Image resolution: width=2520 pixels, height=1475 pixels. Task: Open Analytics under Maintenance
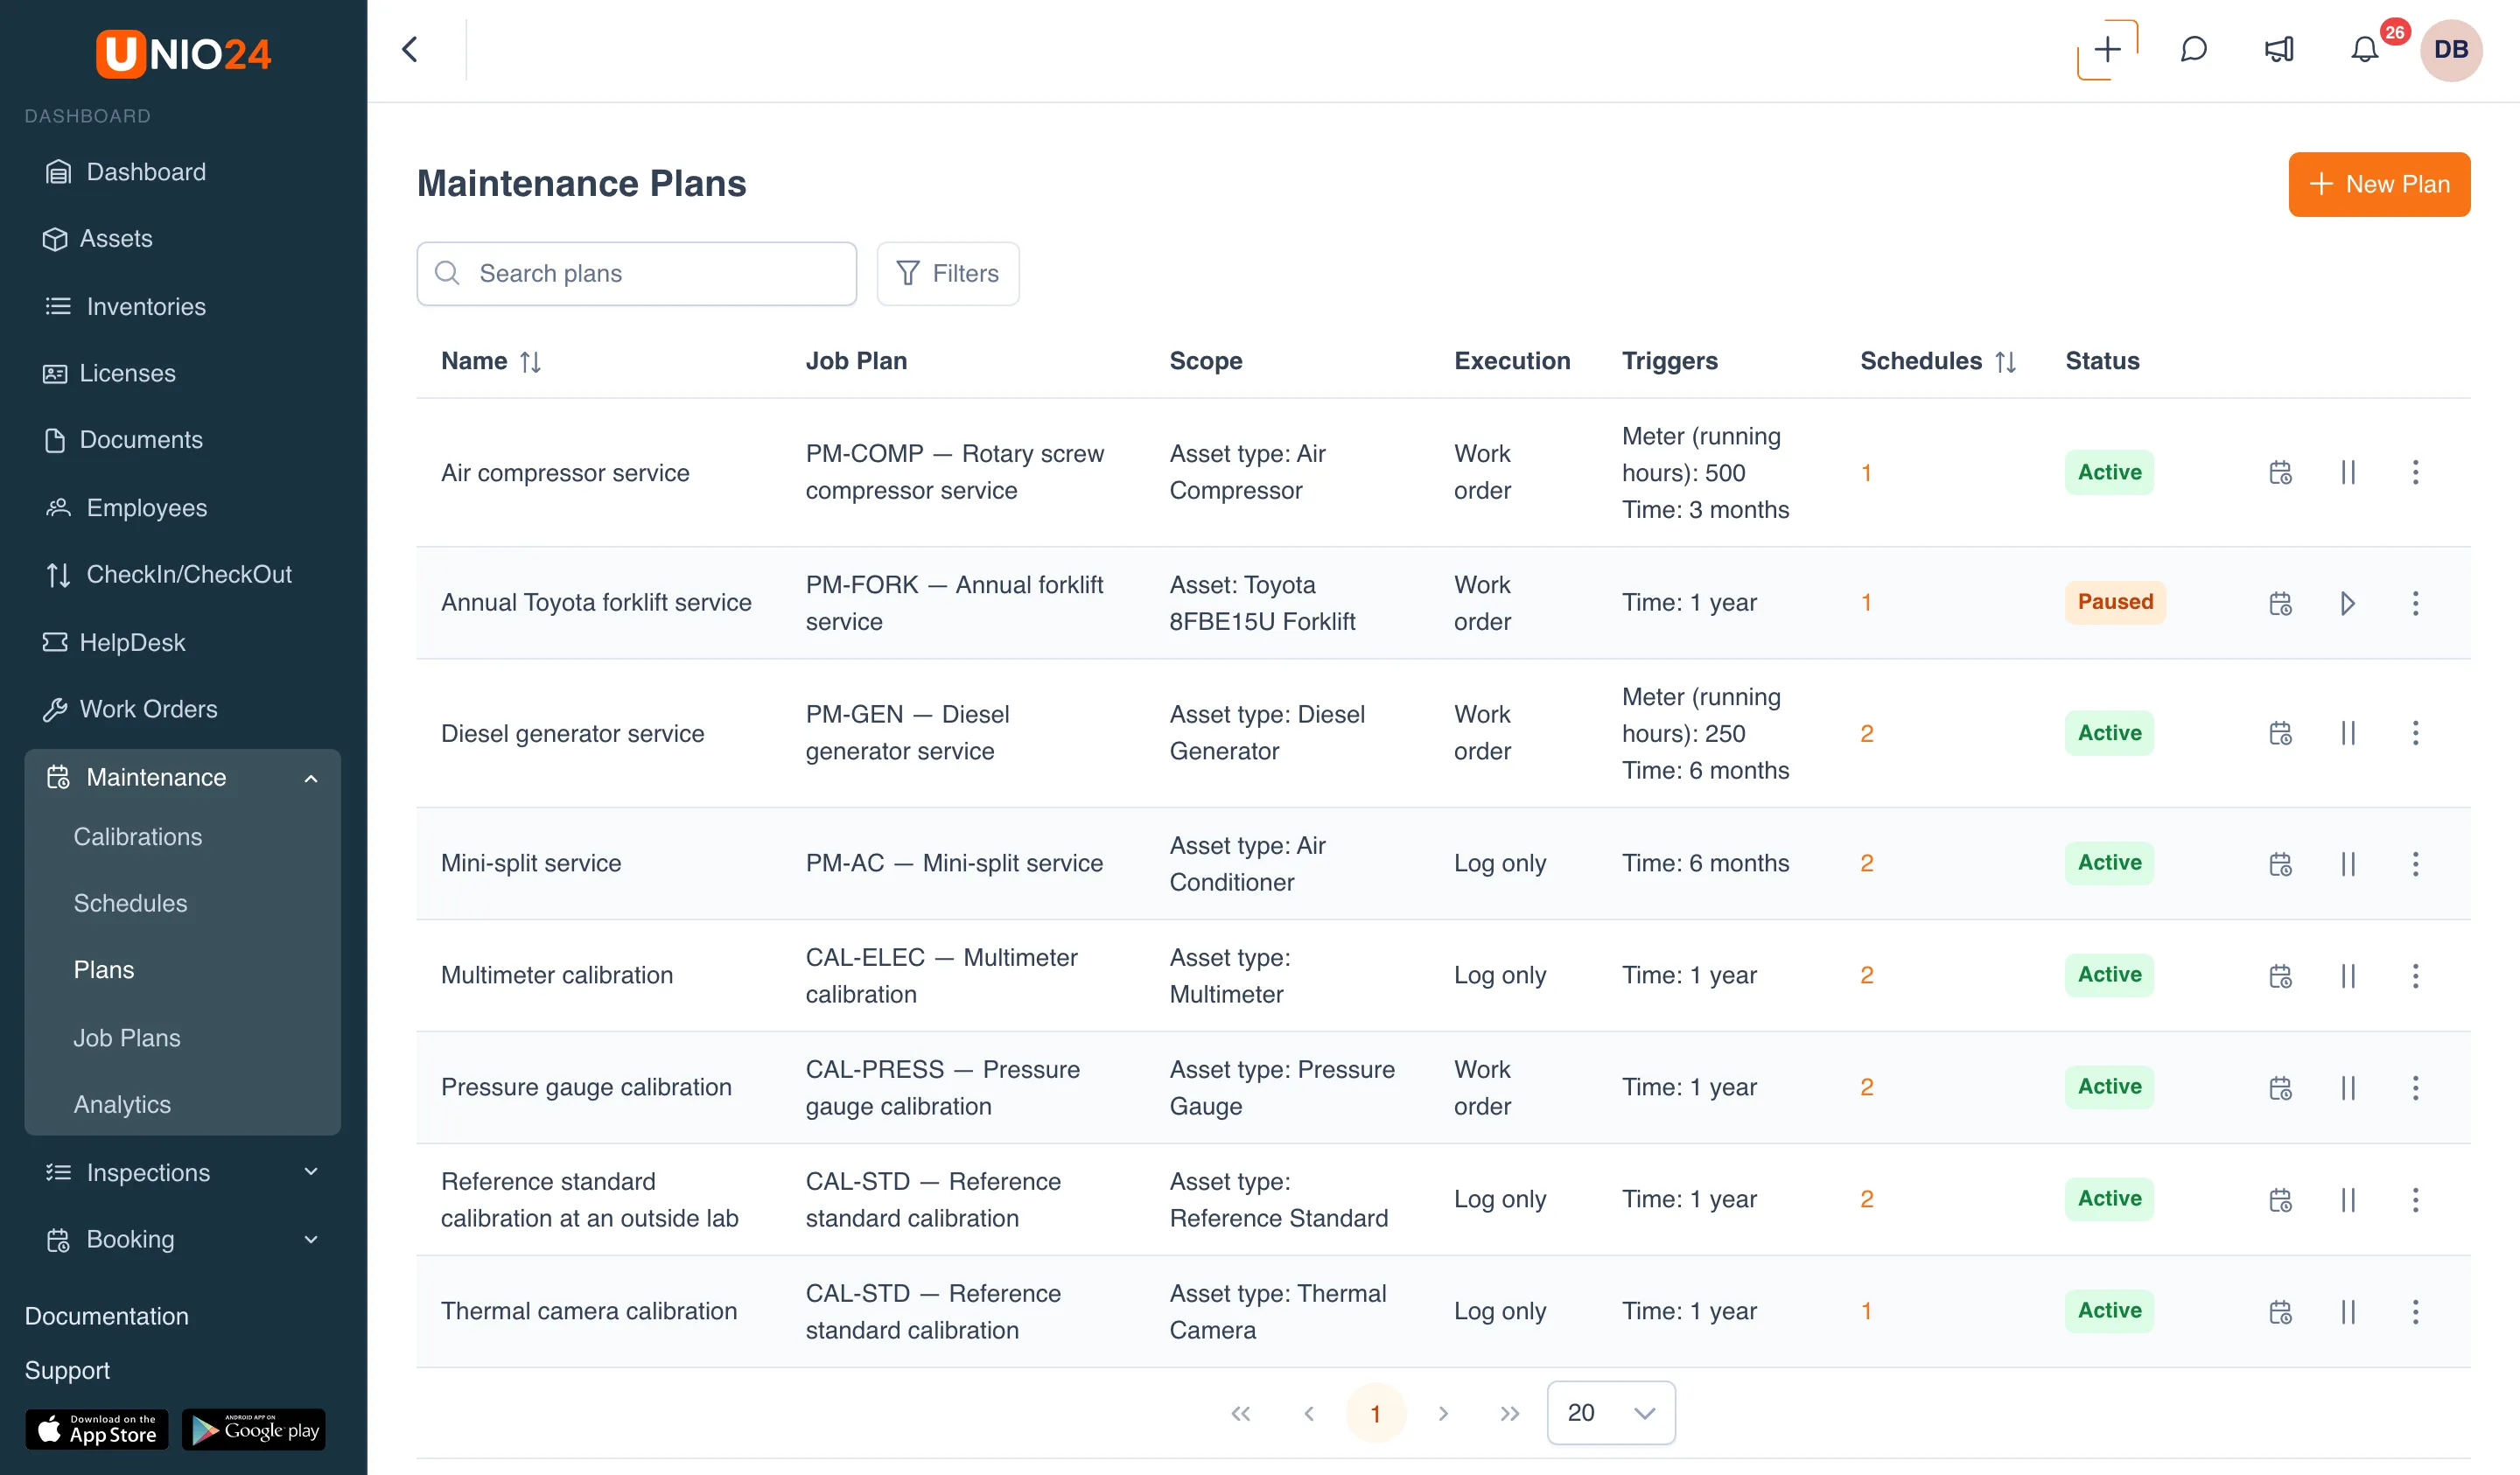pyautogui.click(x=122, y=1104)
